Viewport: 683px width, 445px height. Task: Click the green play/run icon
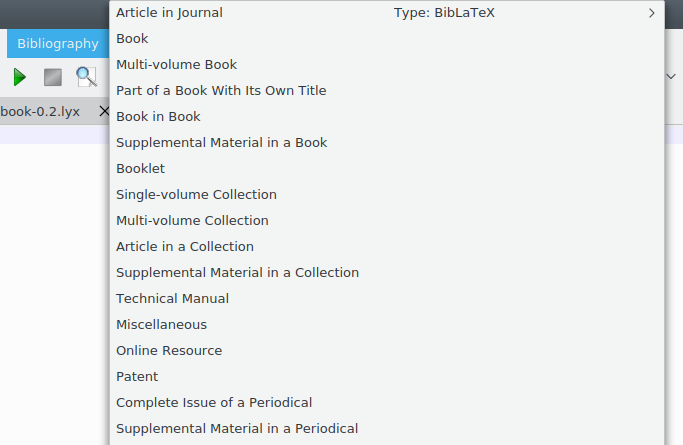[x=19, y=77]
